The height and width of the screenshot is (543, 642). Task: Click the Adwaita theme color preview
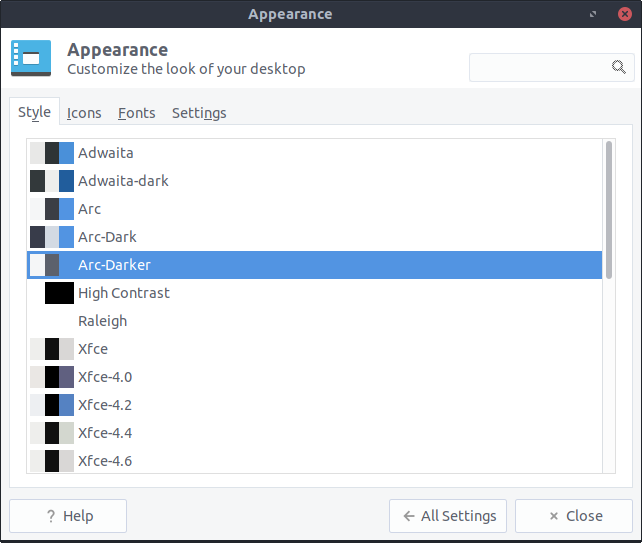pyautogui.click(x=52, y=153)
